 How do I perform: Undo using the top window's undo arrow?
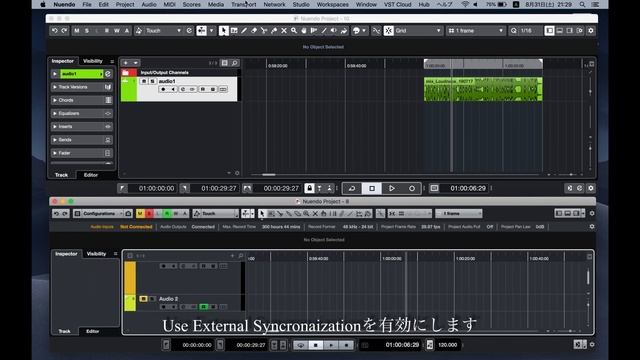[x=55, y=31]
